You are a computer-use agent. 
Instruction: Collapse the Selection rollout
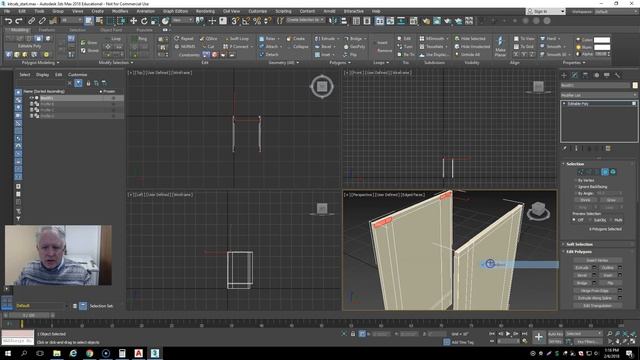point(575,164)
